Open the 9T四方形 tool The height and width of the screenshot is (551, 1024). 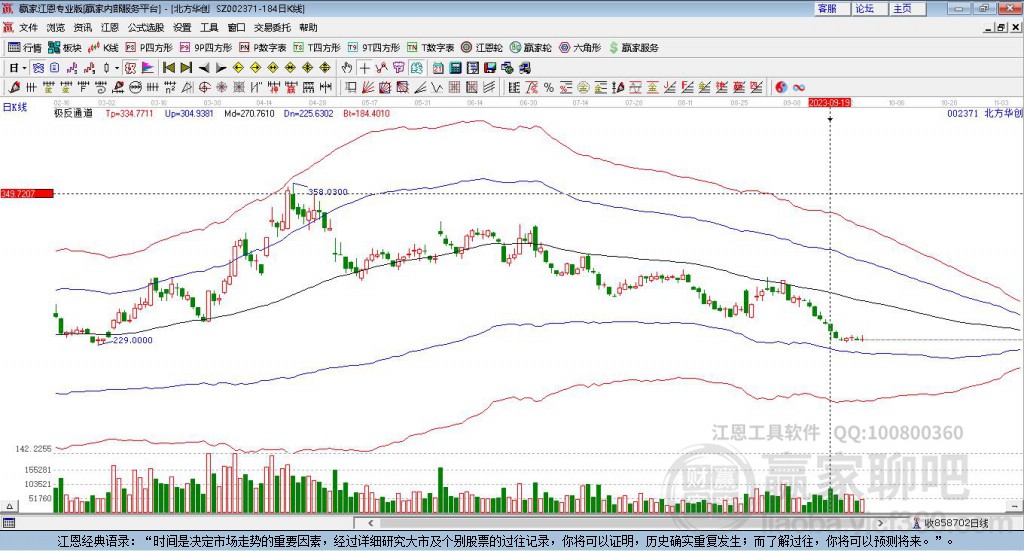[x=374, y=48]
